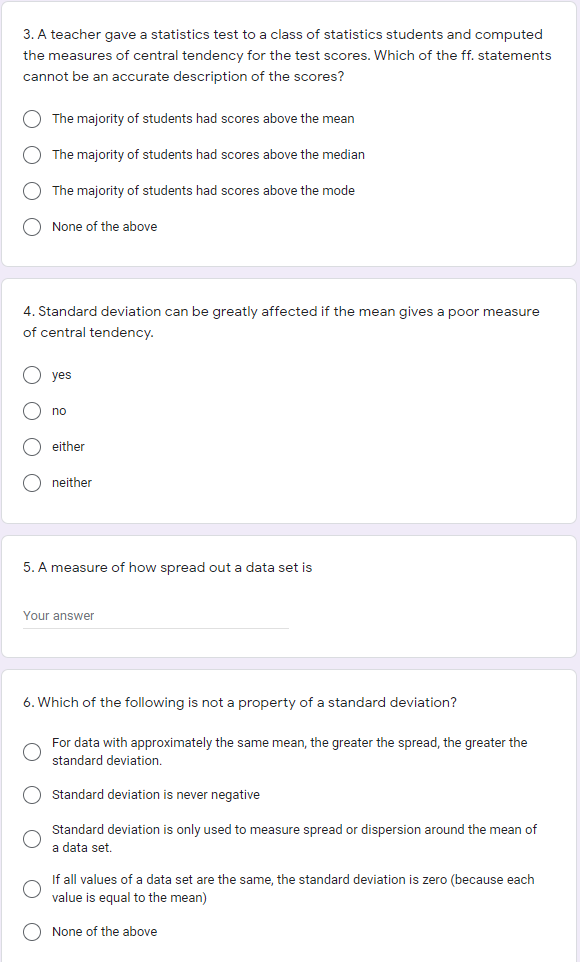The width and height of the screenshot is (580, 962).
Task: Select 'The majority of students had scores above the mode'
Action: pyautogui.click(x=31, y=190)
